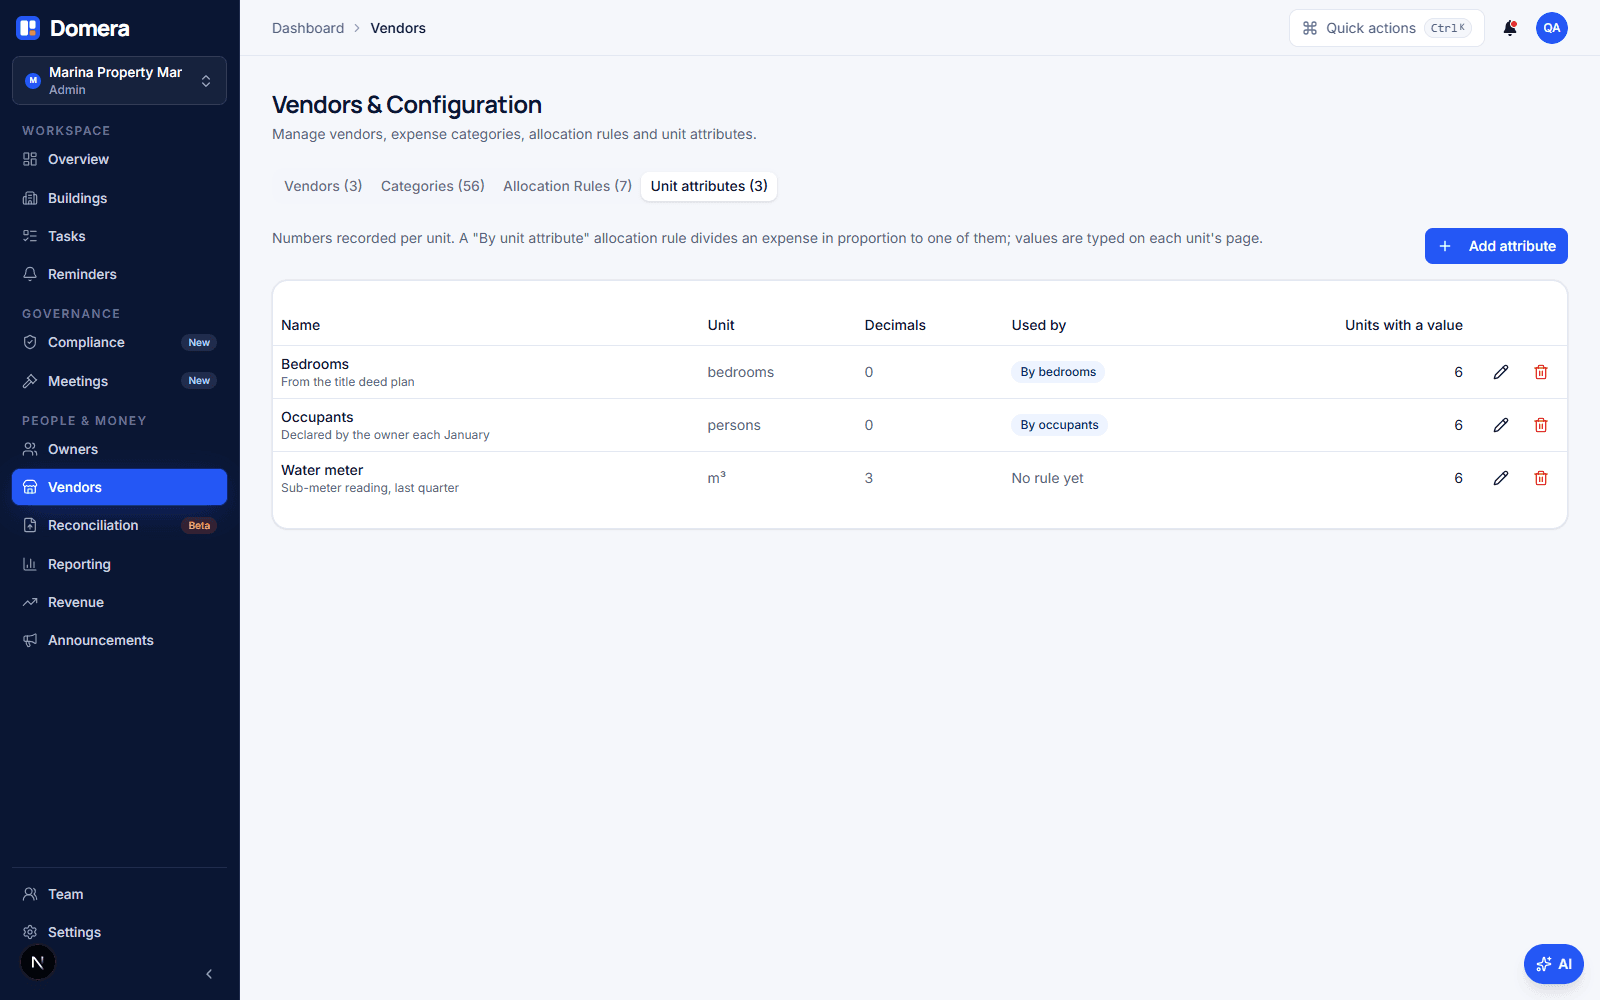The height and width of the screenshot is (1000, 1600).
Task: Open Revenue page
Action: [x=119, y=602]
